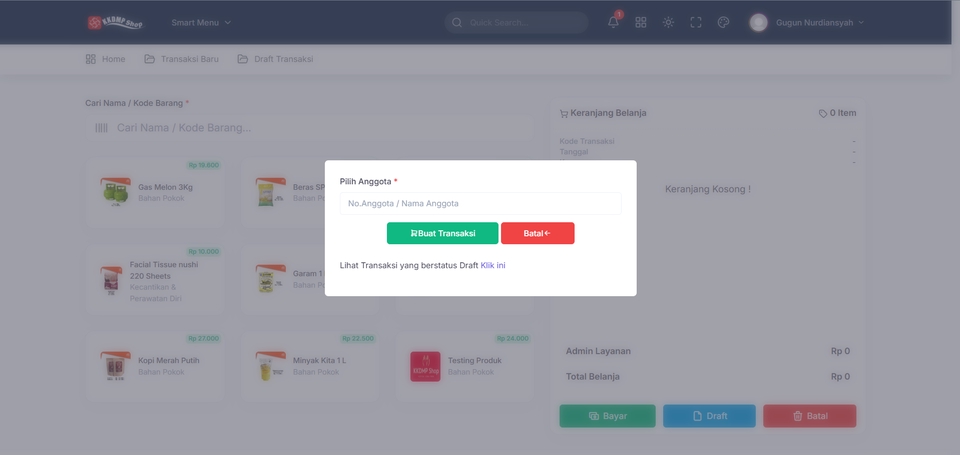
Task: Open the apps grid icon
Action: 640,23
